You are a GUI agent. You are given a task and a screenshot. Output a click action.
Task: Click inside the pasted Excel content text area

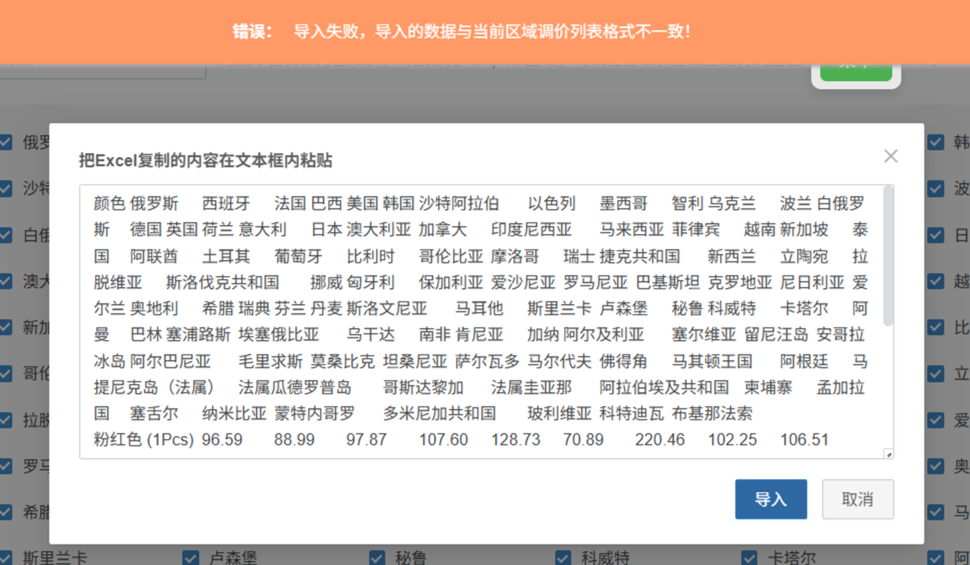[x=480, y=320]
